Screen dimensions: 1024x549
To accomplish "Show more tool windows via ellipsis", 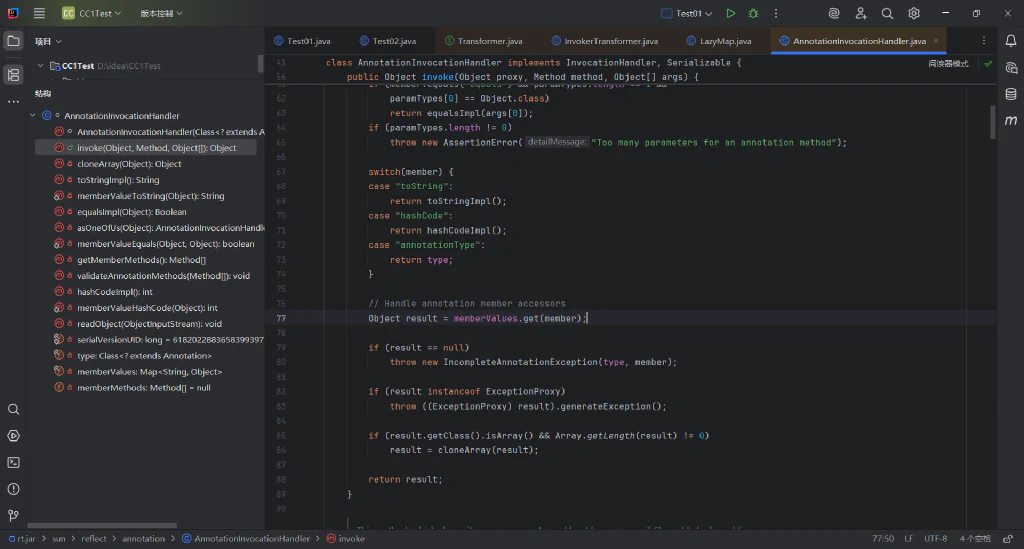I will 13,102.
